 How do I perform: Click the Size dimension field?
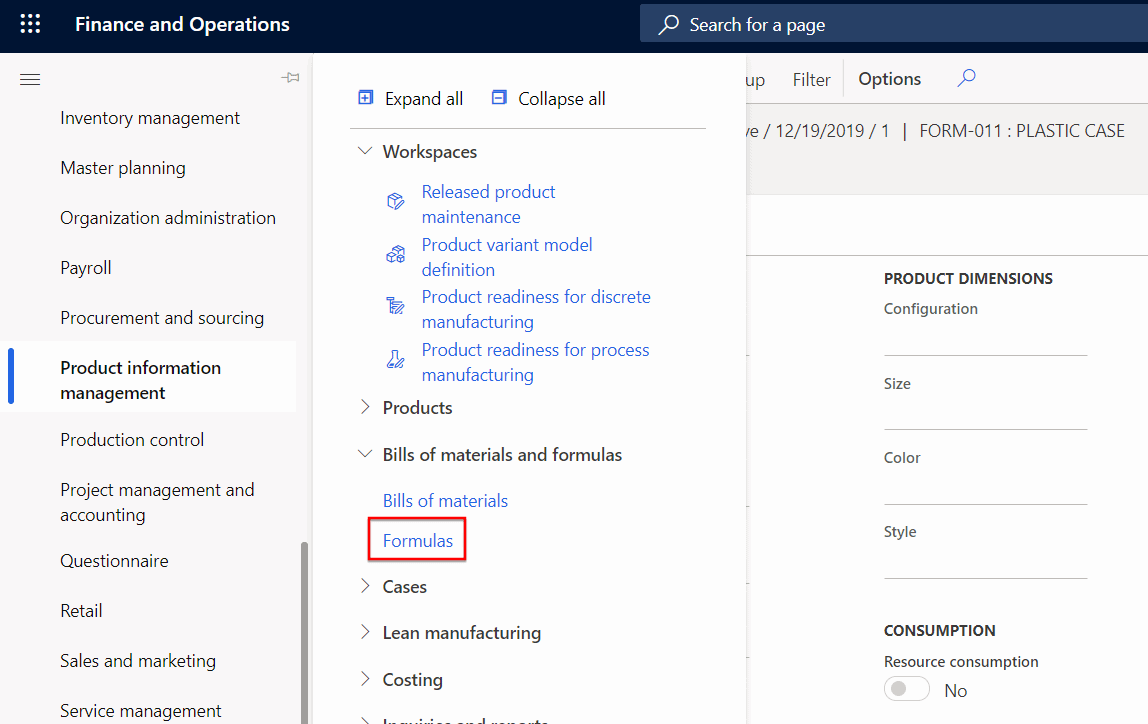pos(985,414)
